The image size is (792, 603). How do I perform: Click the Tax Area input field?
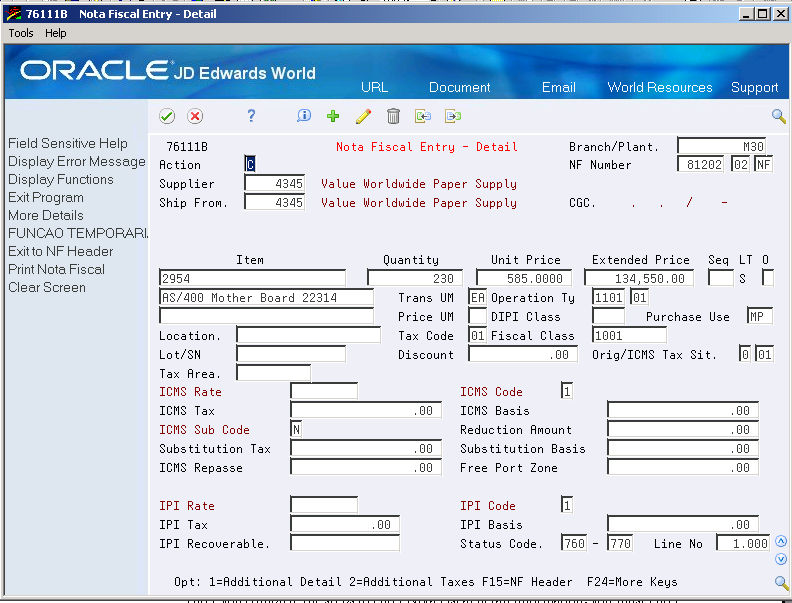(x=274, y=374)
